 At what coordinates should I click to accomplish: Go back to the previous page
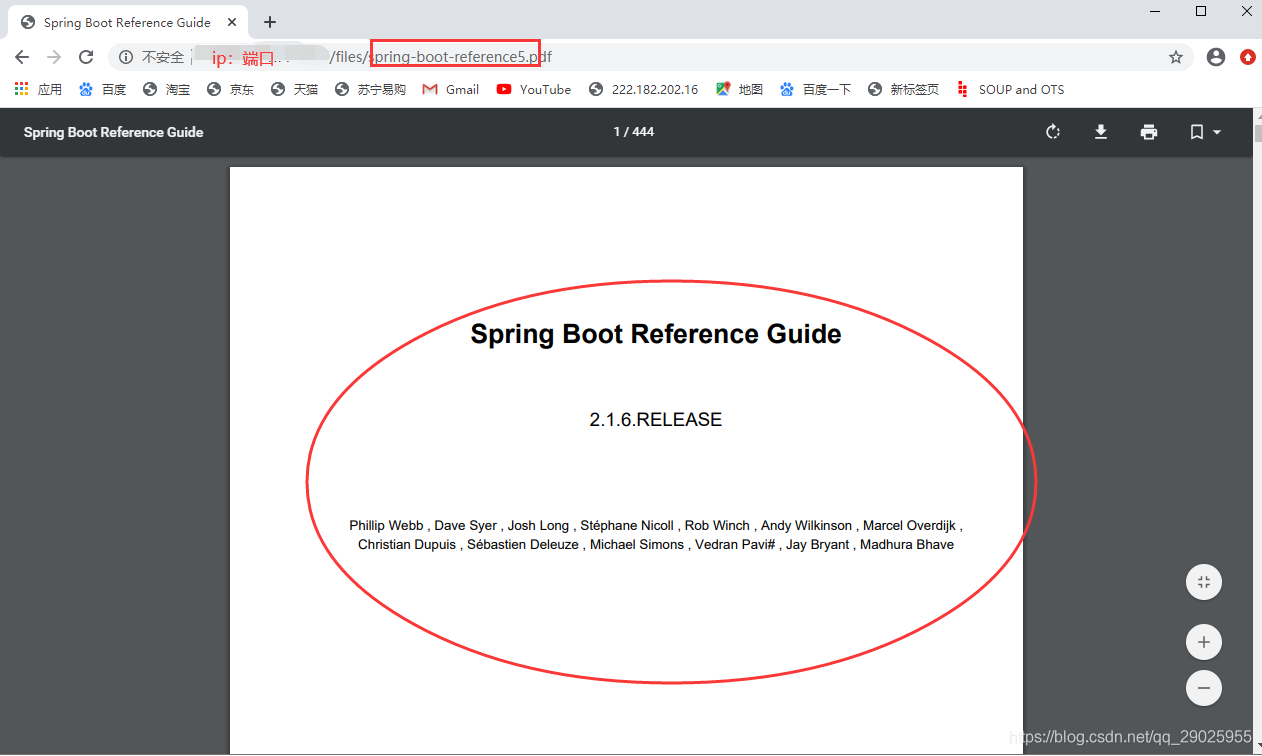coord(22,58)
